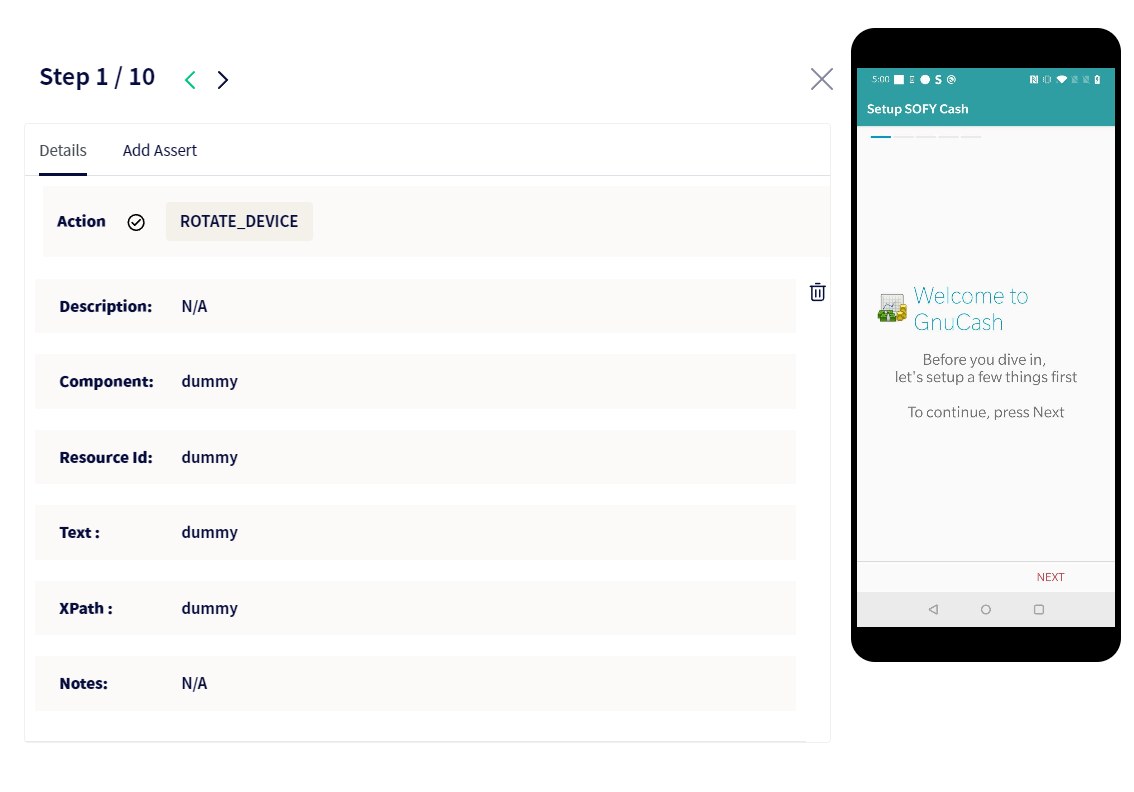
Task: Tap NEXT in the phone preview
Action: 1050,577
